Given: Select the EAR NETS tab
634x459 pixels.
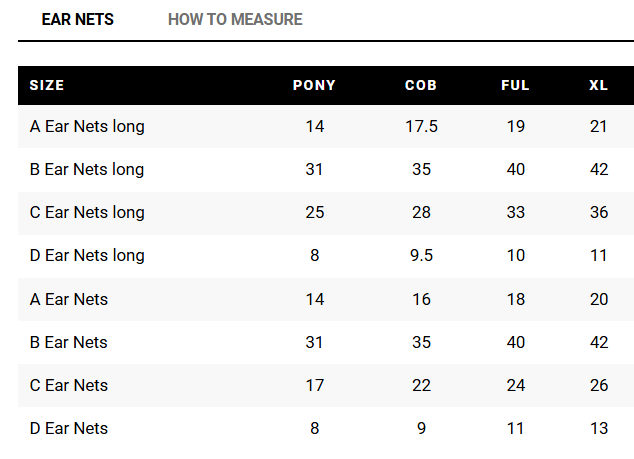Looking at the screenshot, I should coord(78,19).
